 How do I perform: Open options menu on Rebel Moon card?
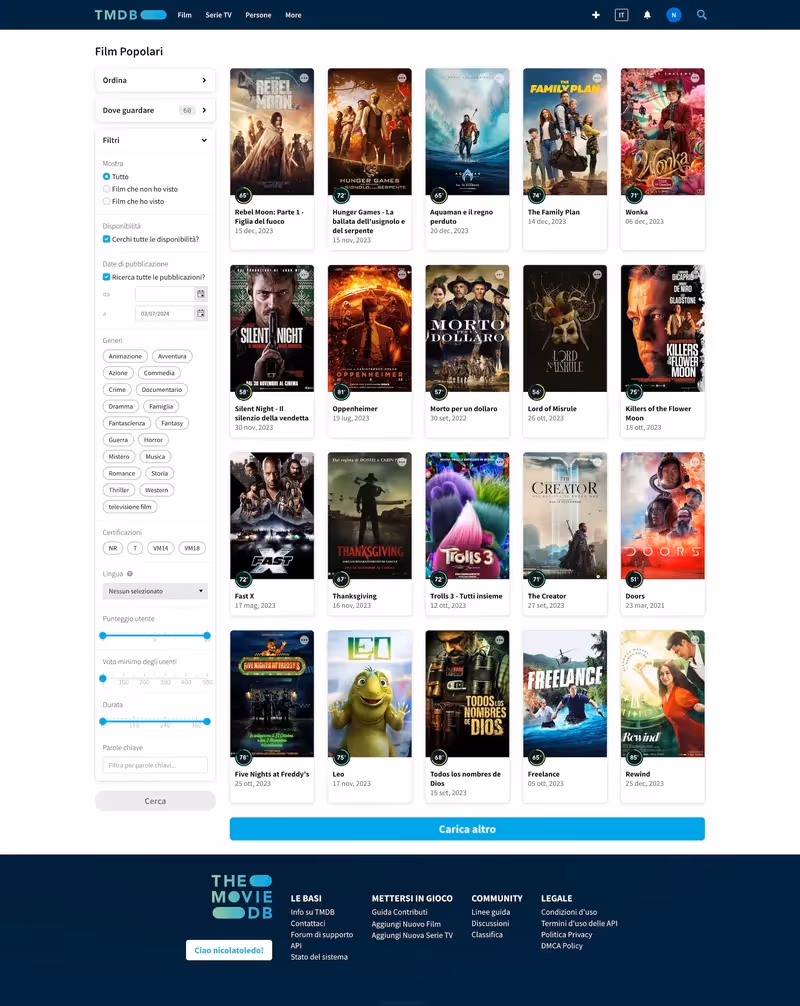point(304,78)
